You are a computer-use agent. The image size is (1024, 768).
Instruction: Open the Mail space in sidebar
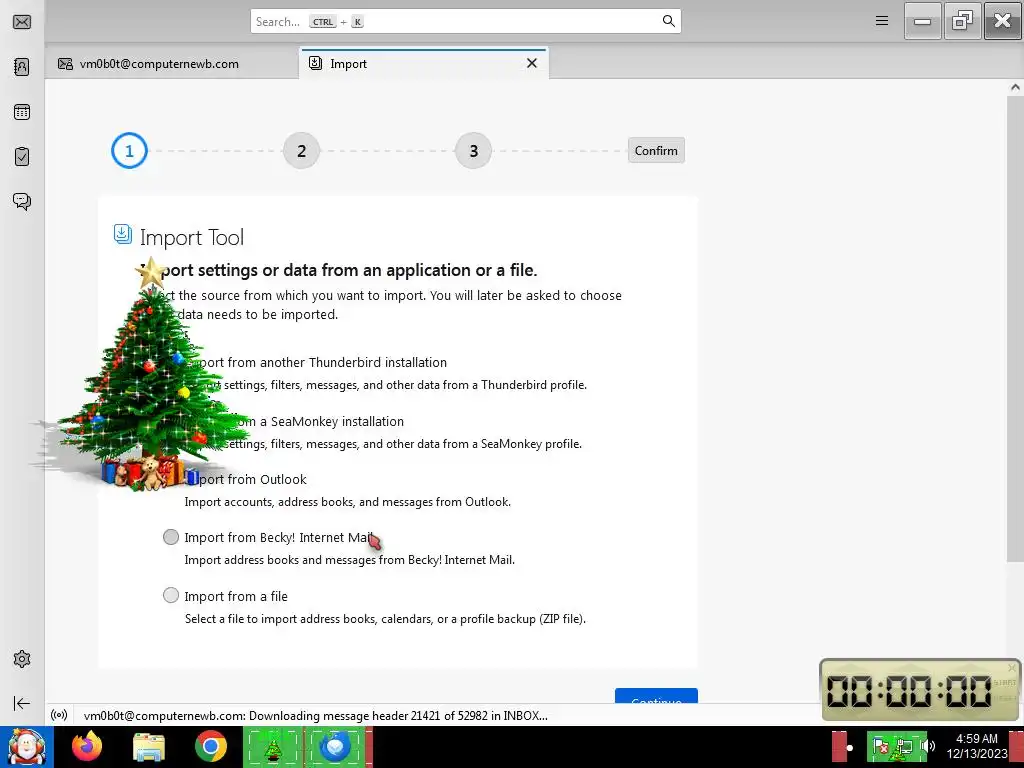22,22
